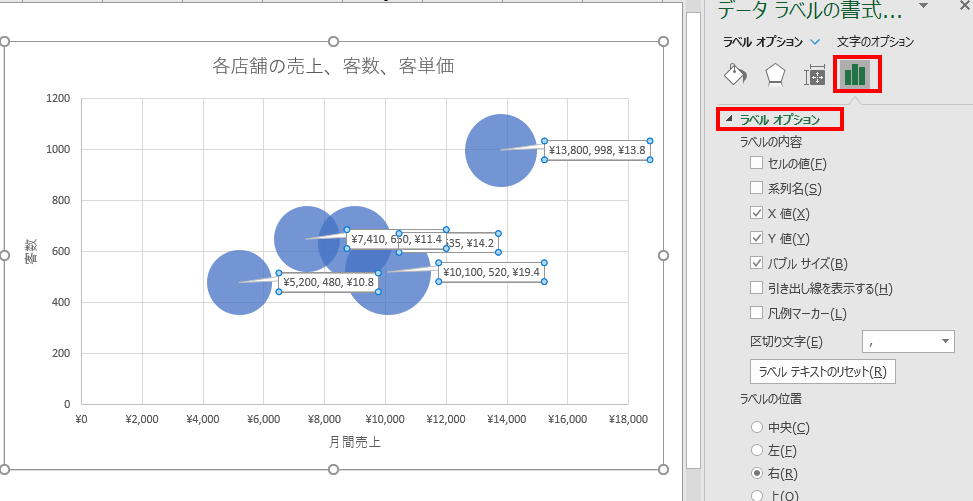The image size is (973, 501).
Task: Select the 月間売上 horizontal axis title
Action: click(x=355, y=442)
